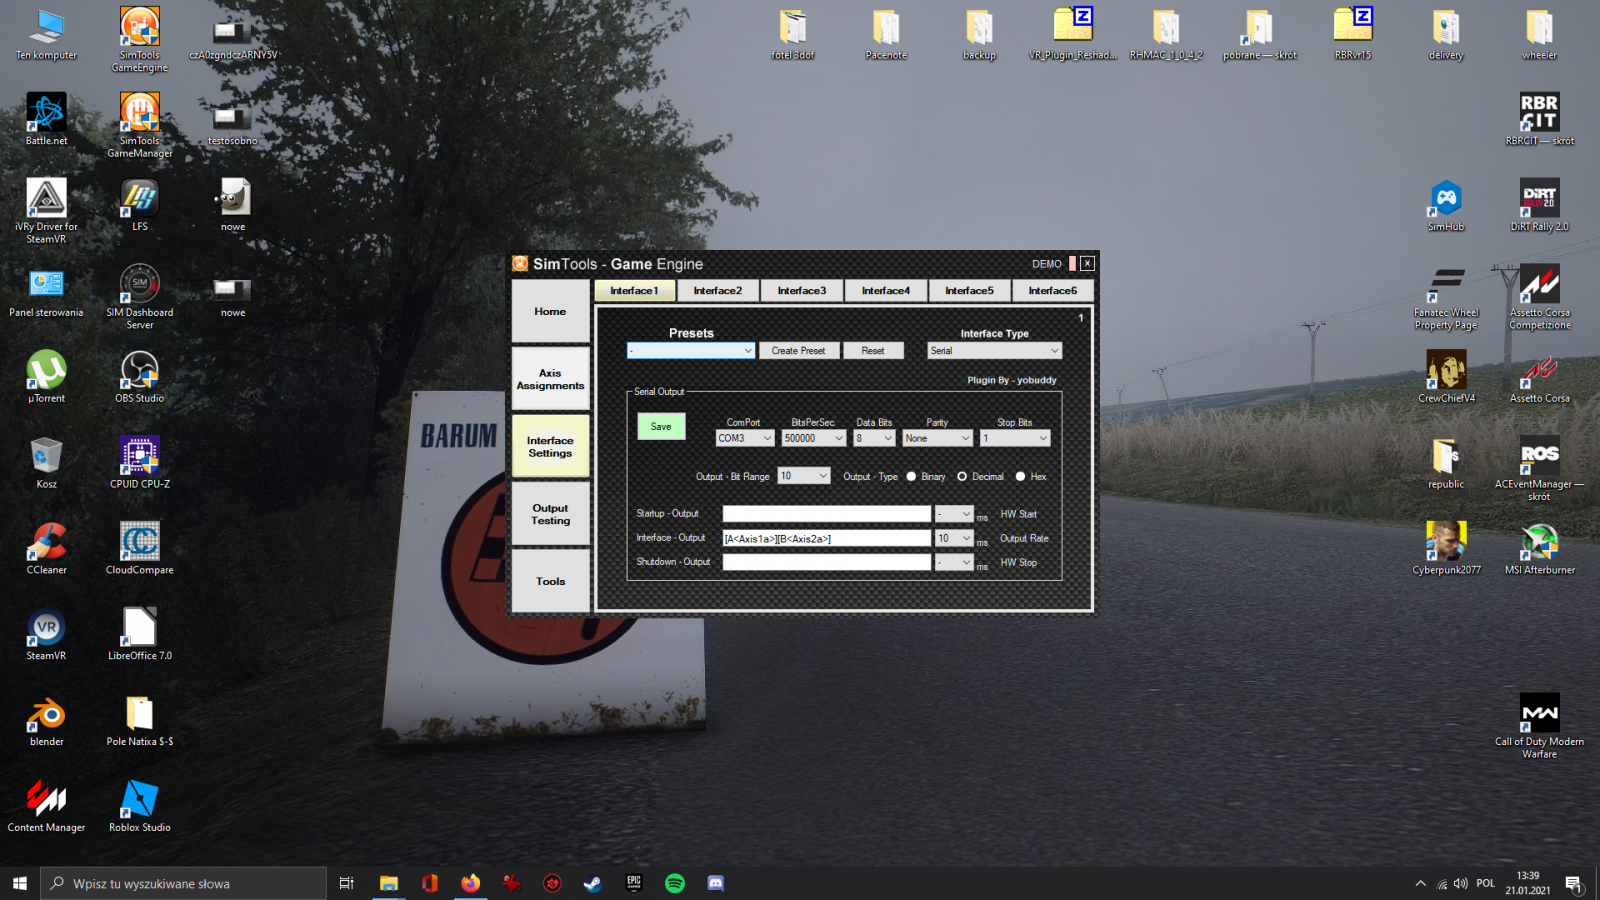Select the Binary output type radio button
This screenshot has width=1600, height=900.
(912, 477)
